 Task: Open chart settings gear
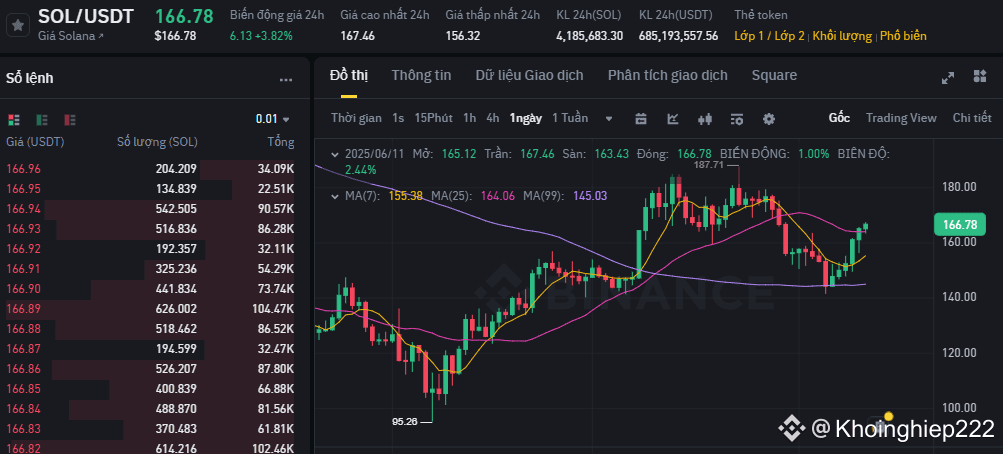pyautogui.click(x=769, y=118)
